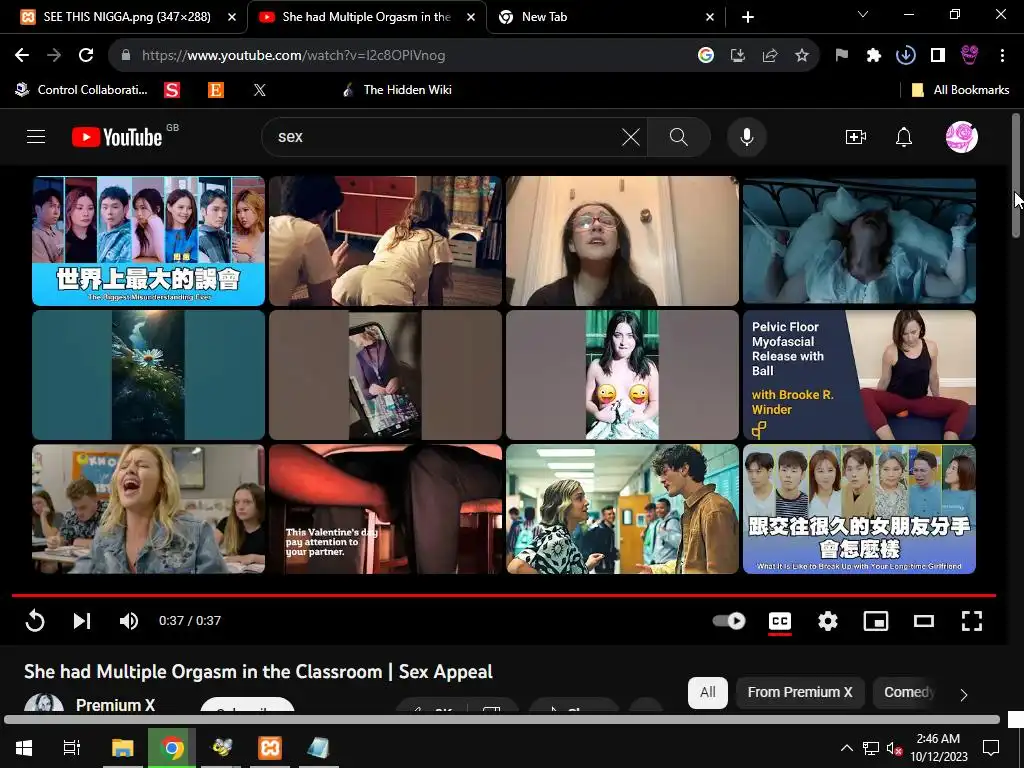
Task: Click the install/download page icon in address bar
Action: click(737, 56)
